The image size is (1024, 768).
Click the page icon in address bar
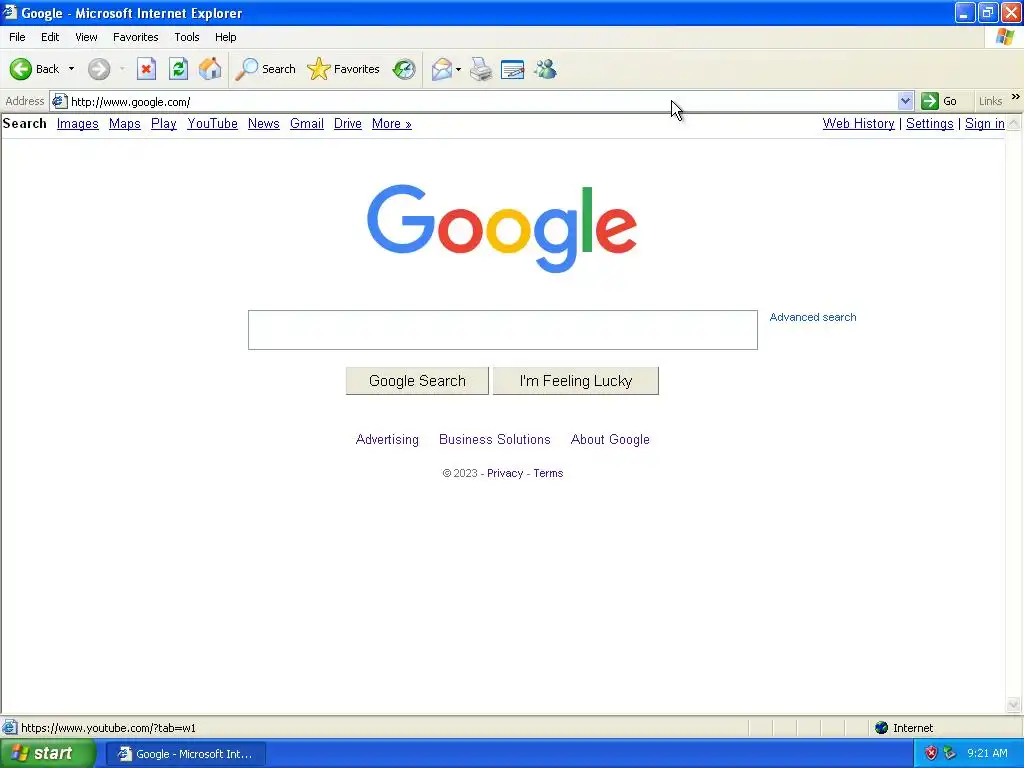[x=59, y=101]
